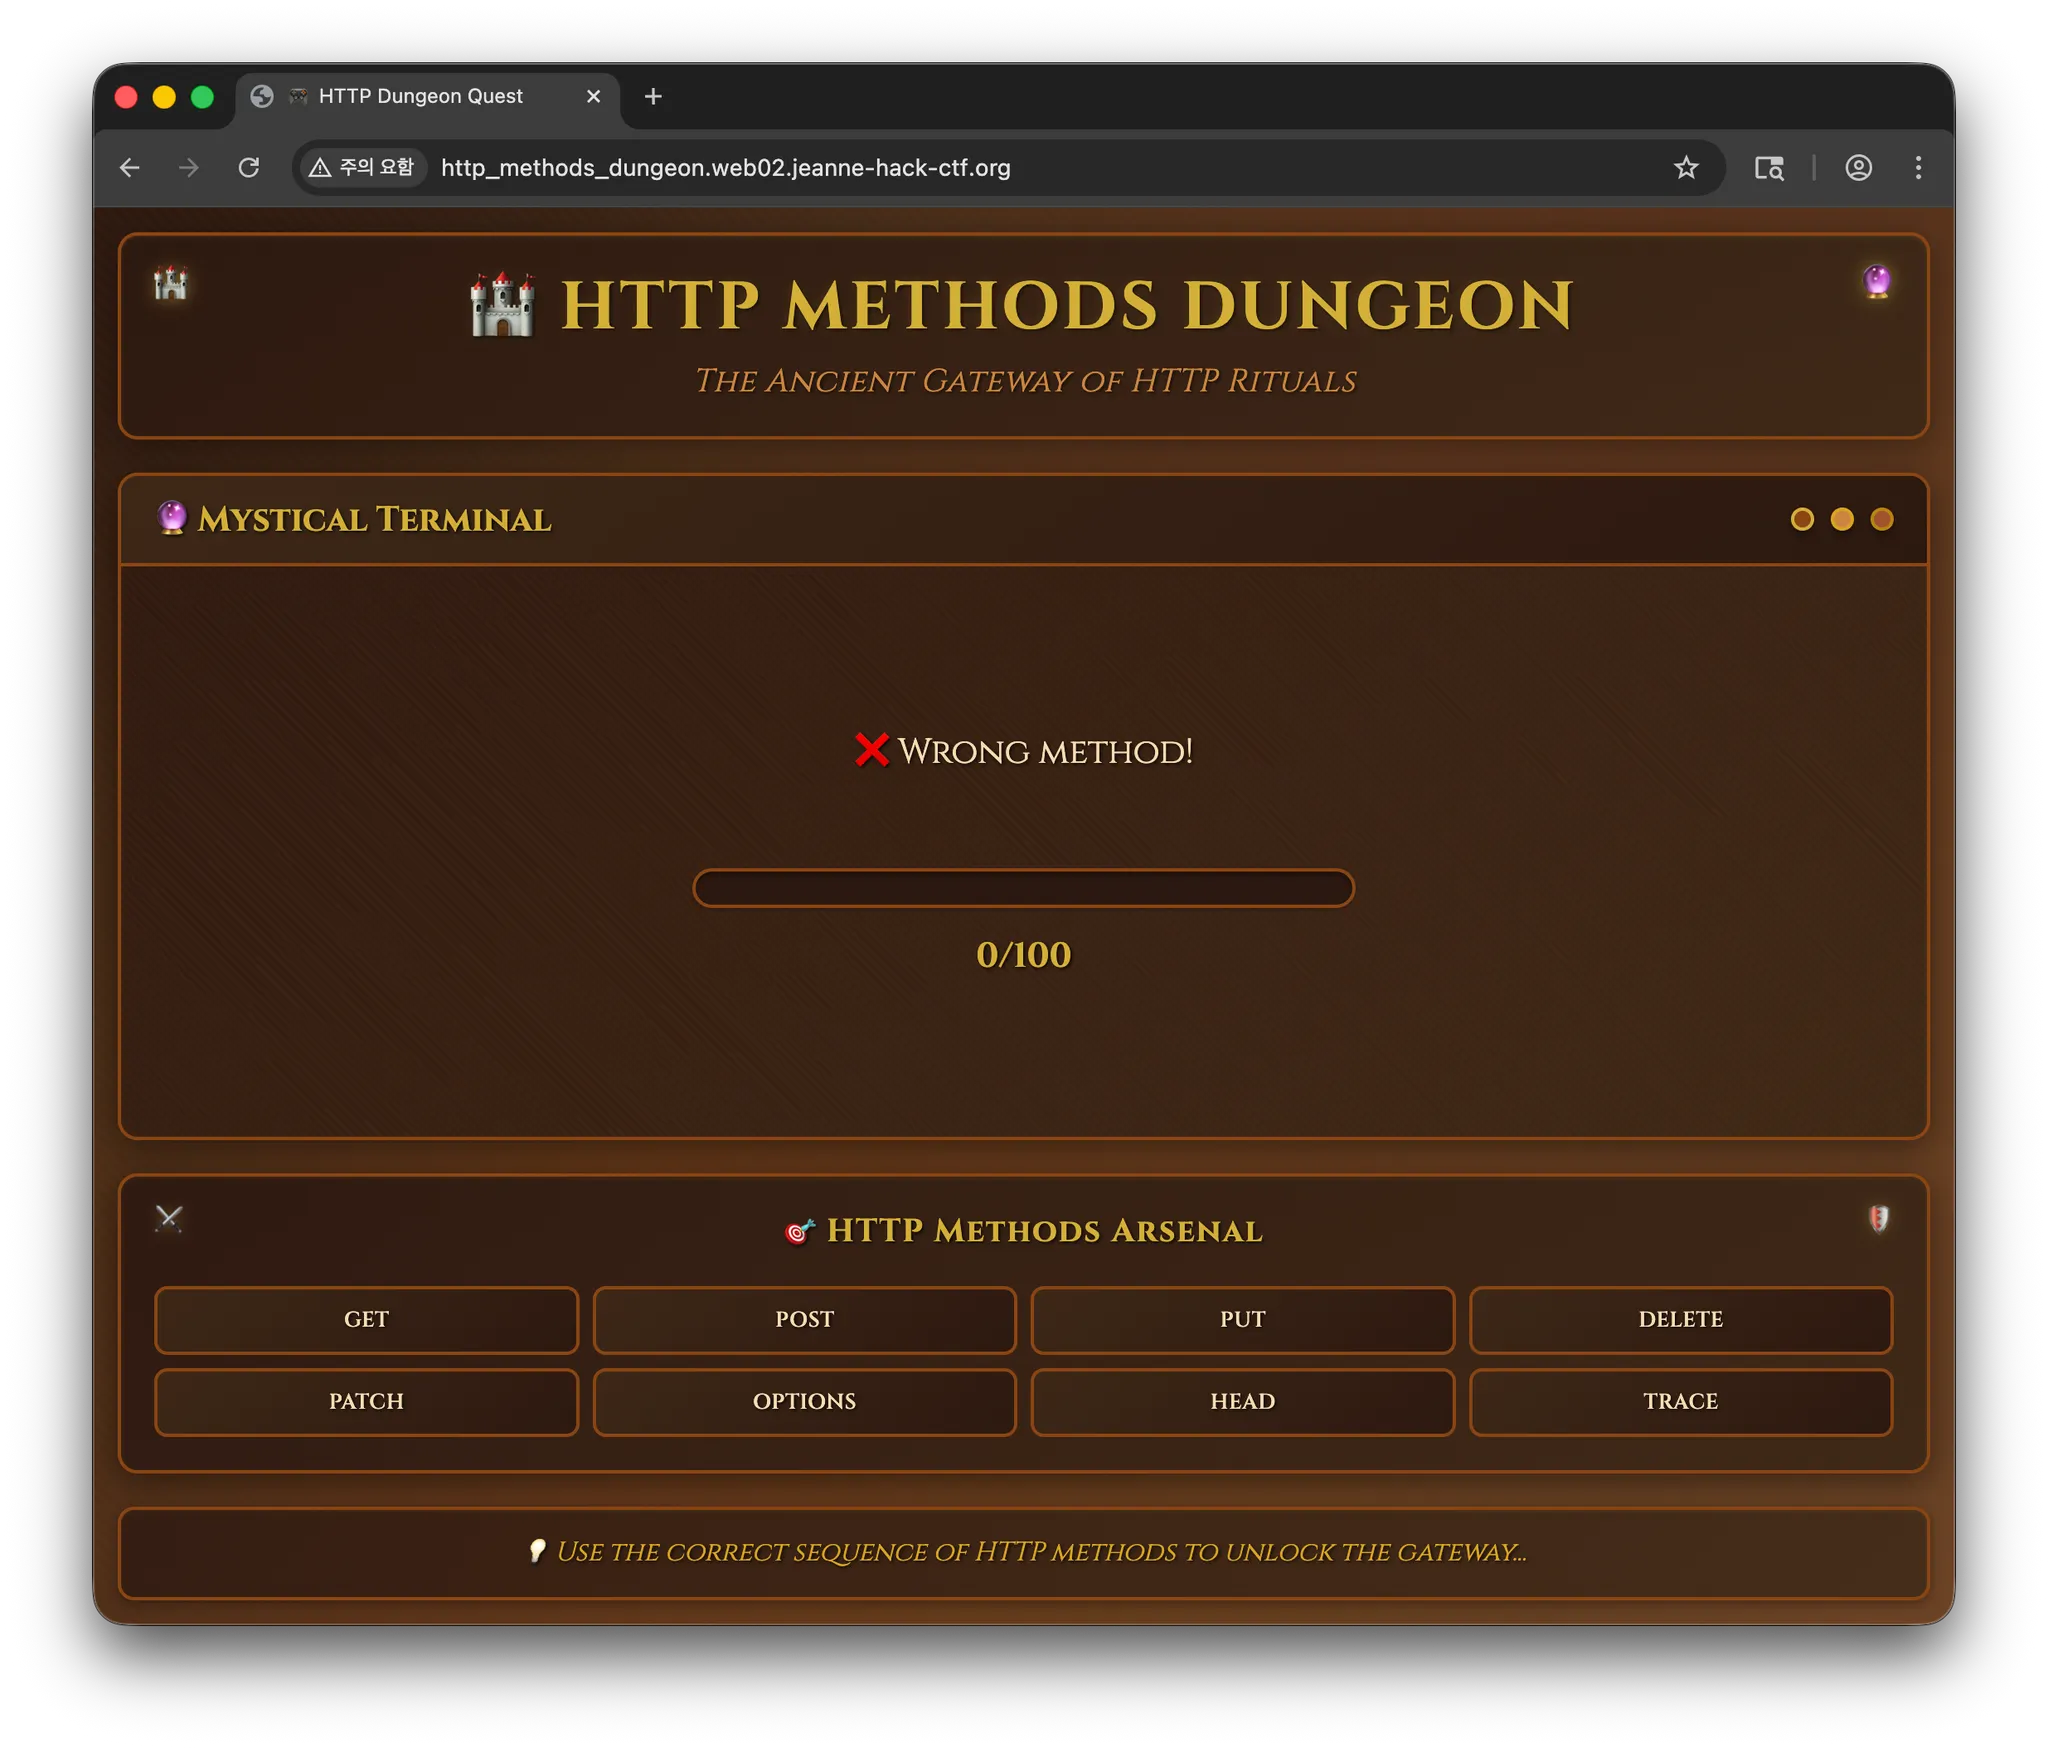Open the browser profile icon
The height and width of the screenshot is (1748, 2048).
point(1858,168)
